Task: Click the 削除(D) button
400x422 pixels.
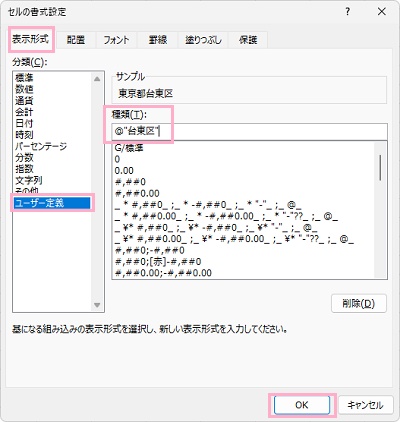Action: click(359, 303)
